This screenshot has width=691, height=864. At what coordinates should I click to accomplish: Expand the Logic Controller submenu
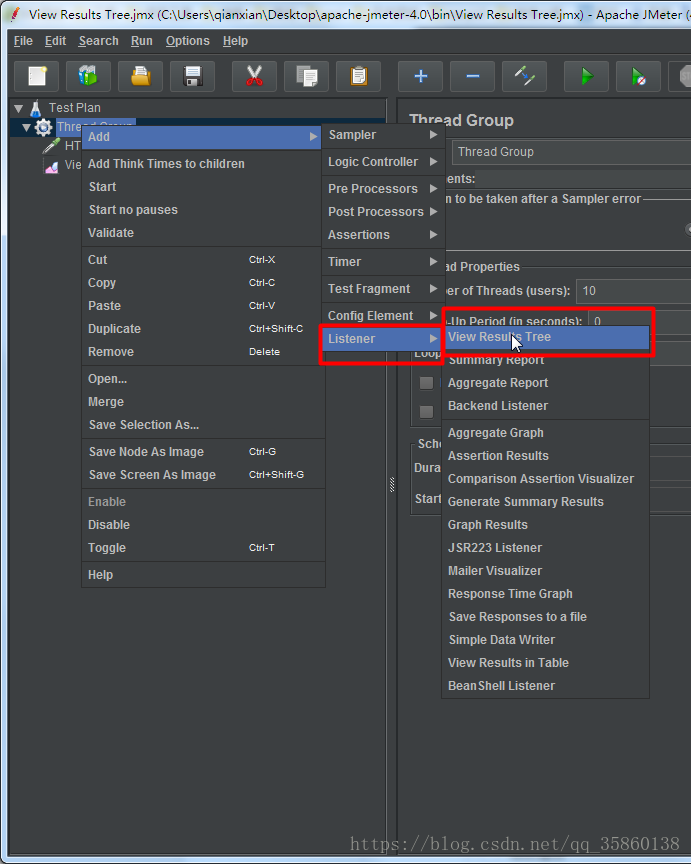tap(383, 162)
